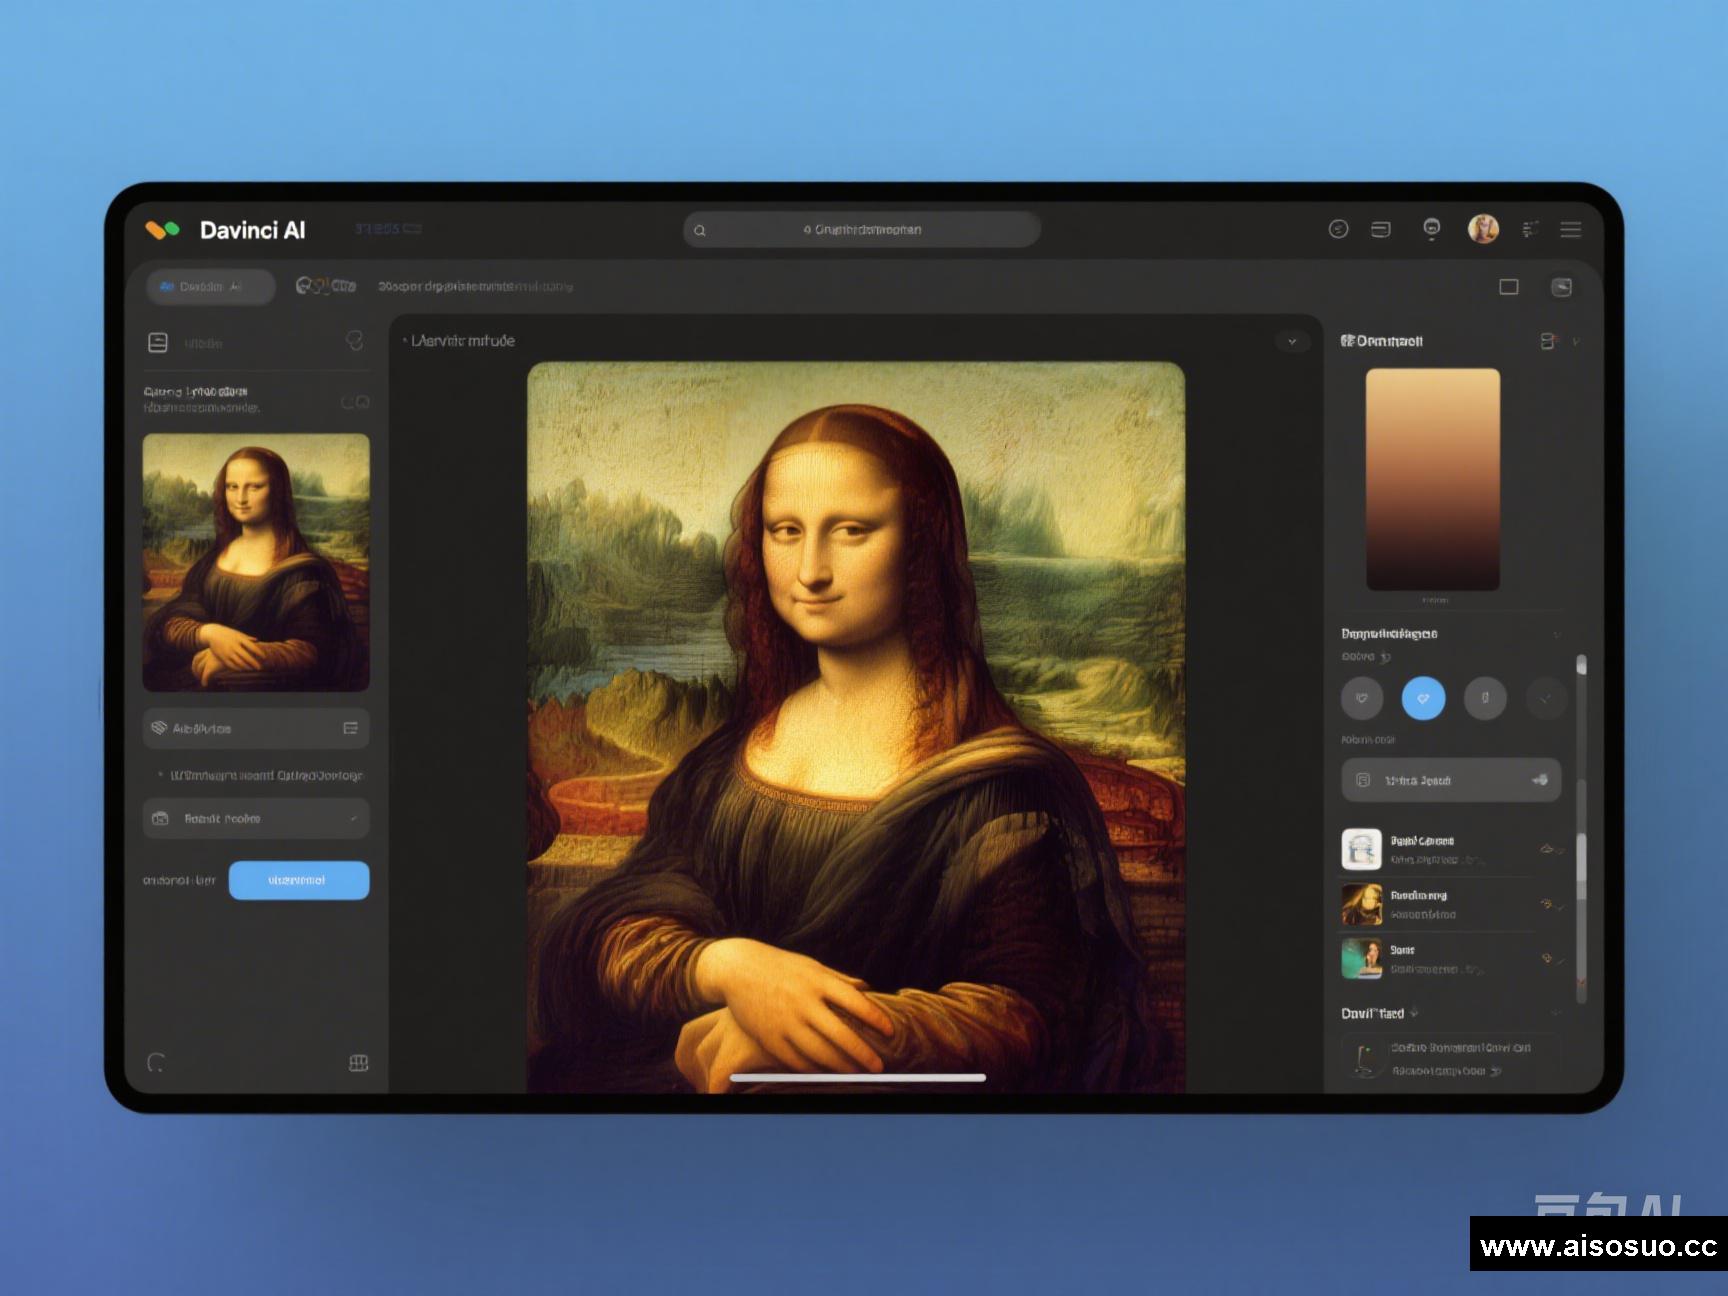
Task: Click the stacked layers icon above the blue button
Action: [158, 728]
